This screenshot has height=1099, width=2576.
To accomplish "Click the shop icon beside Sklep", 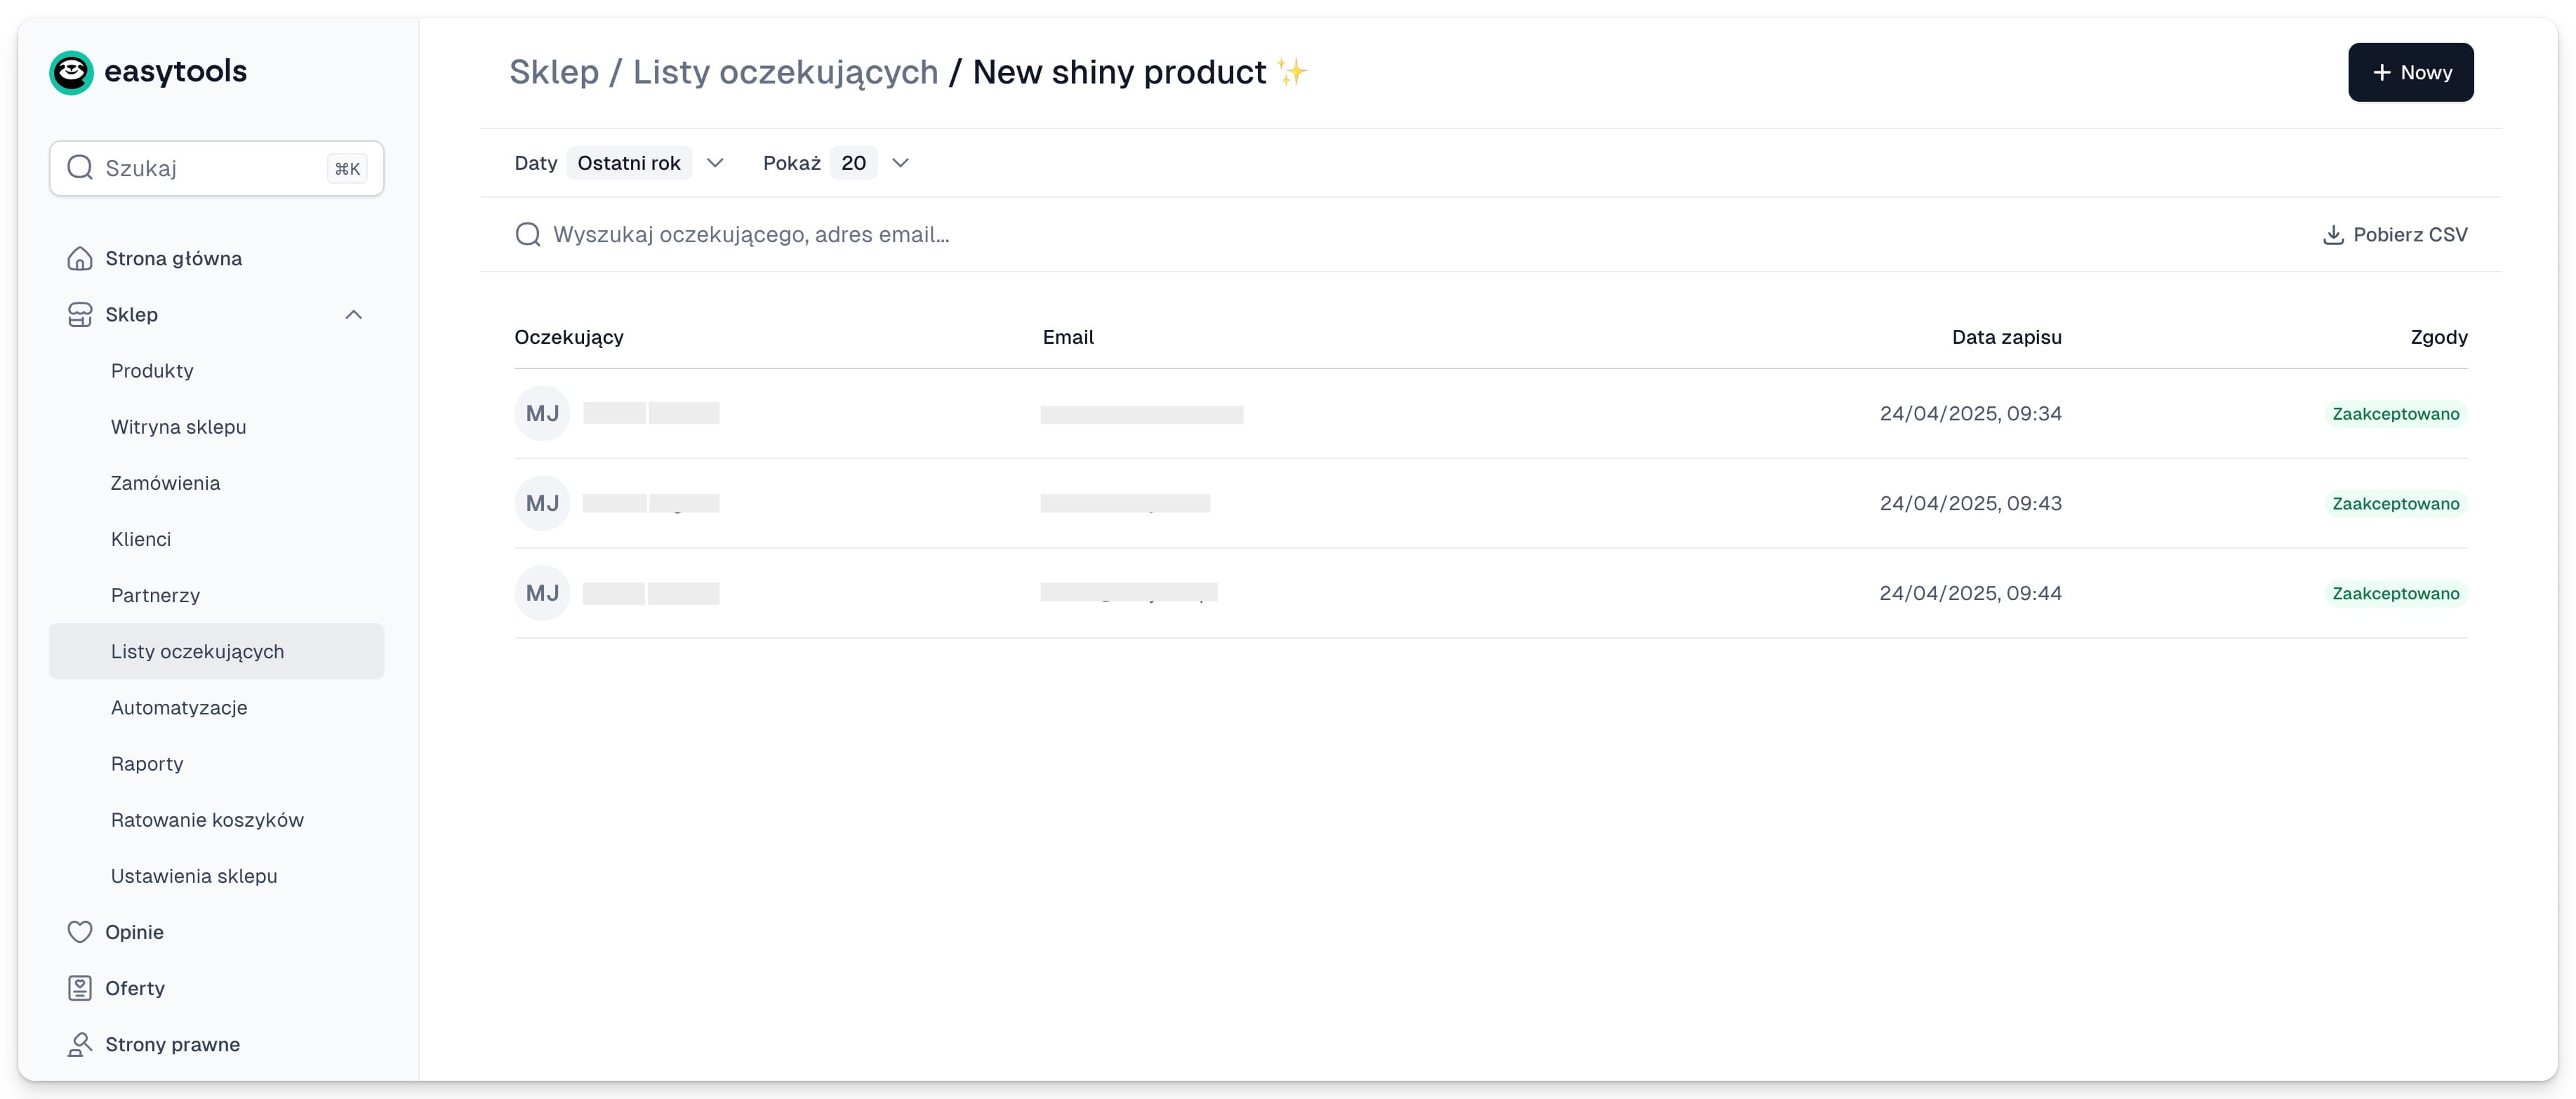I will 80,315.
